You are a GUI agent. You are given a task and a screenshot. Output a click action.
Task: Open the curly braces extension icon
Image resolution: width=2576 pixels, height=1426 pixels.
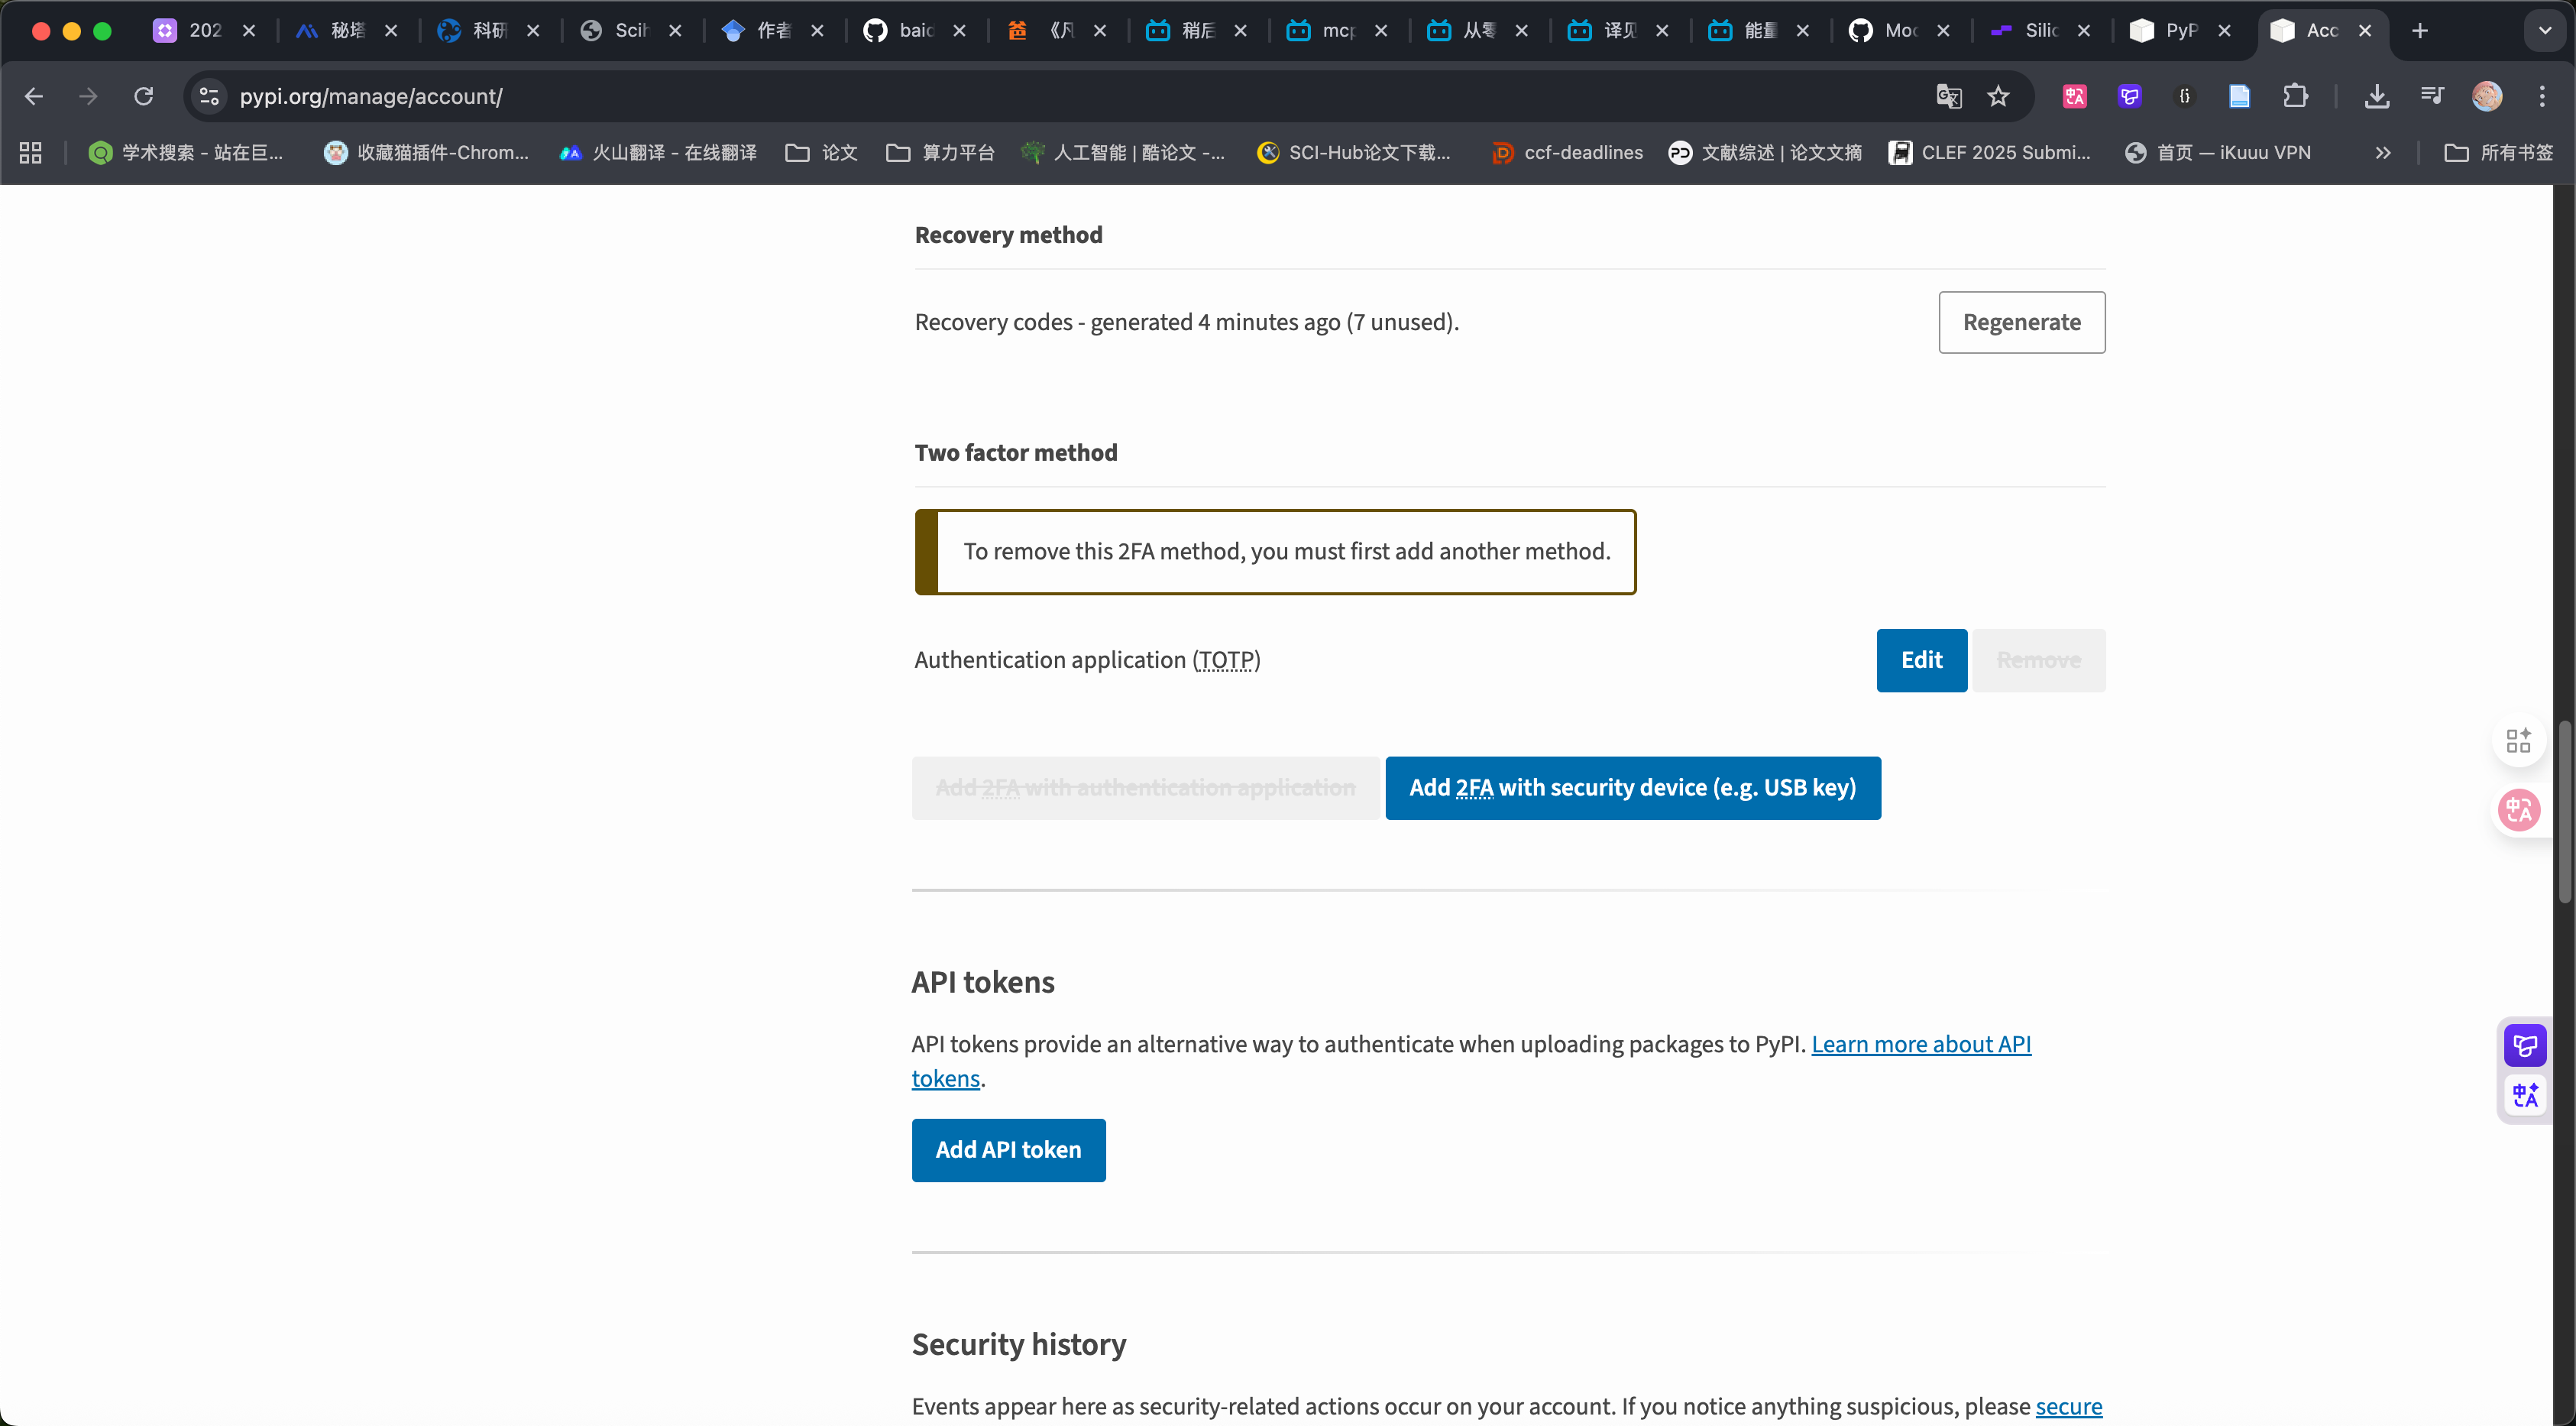(2184, 96)
